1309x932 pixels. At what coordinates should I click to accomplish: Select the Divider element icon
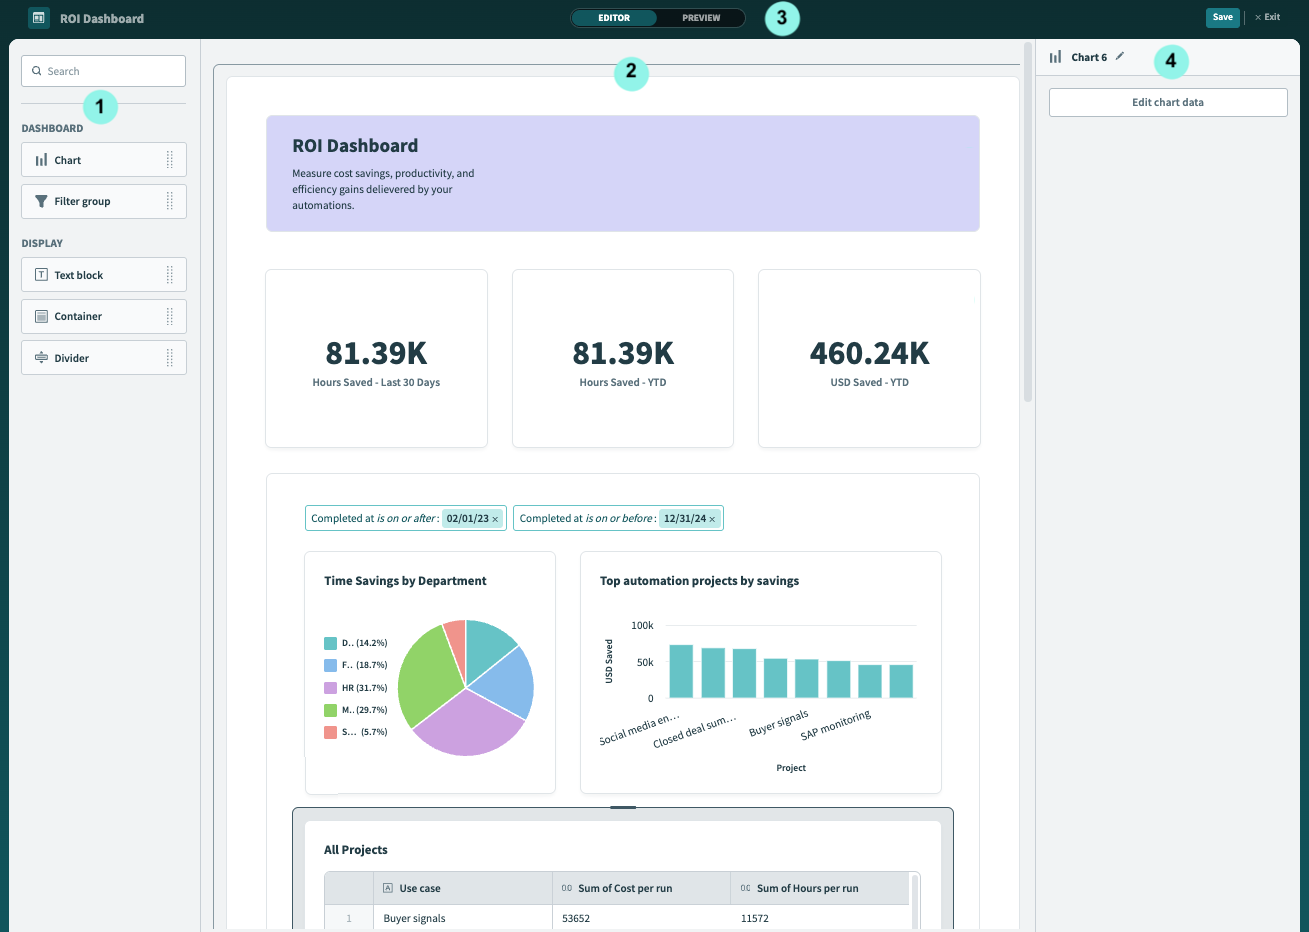[40, 357]
